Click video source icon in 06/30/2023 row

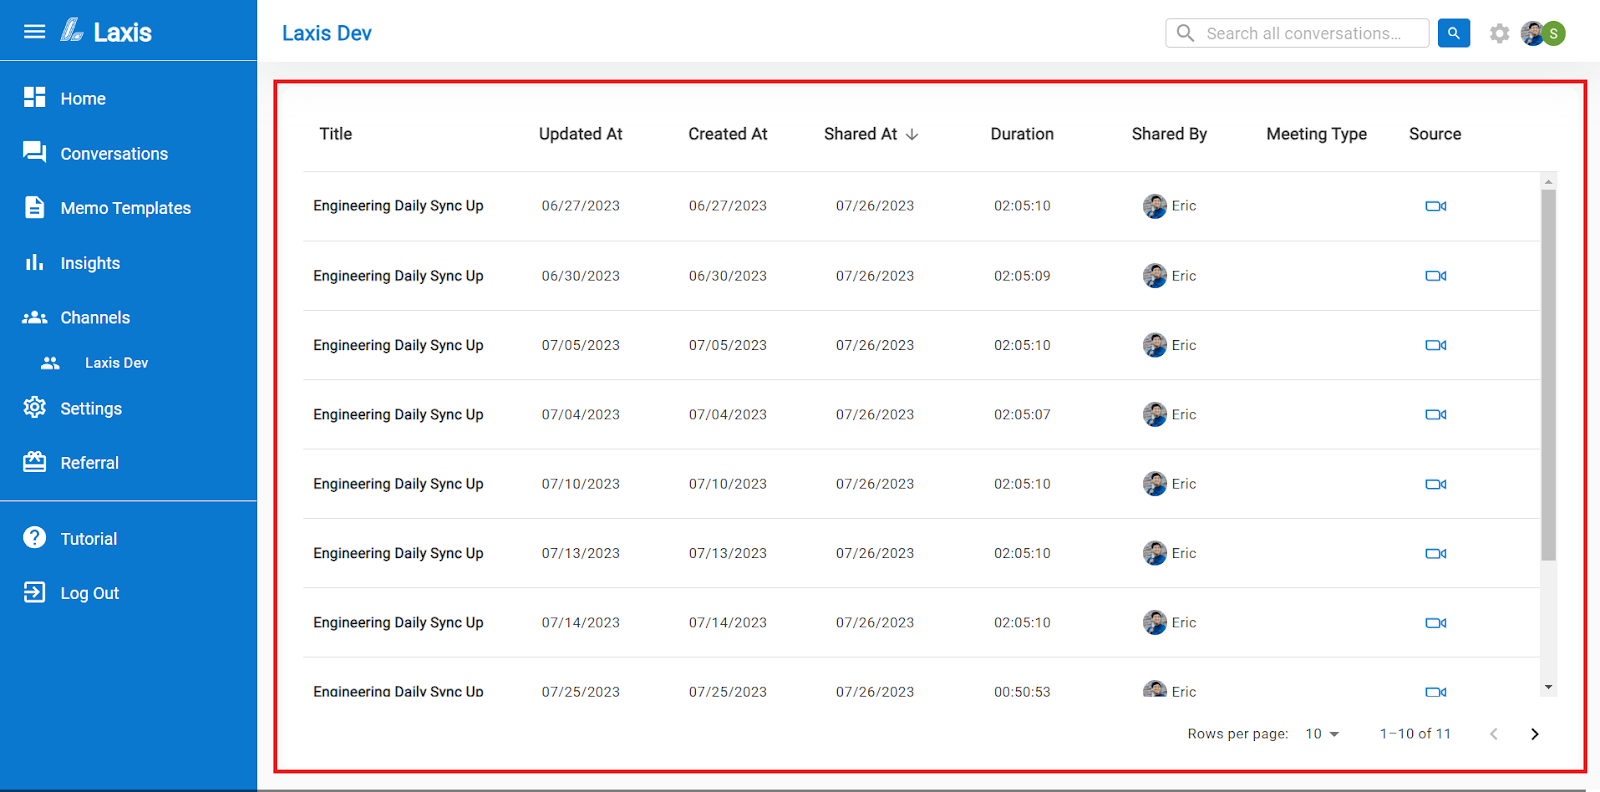(x=1435, y=276)
